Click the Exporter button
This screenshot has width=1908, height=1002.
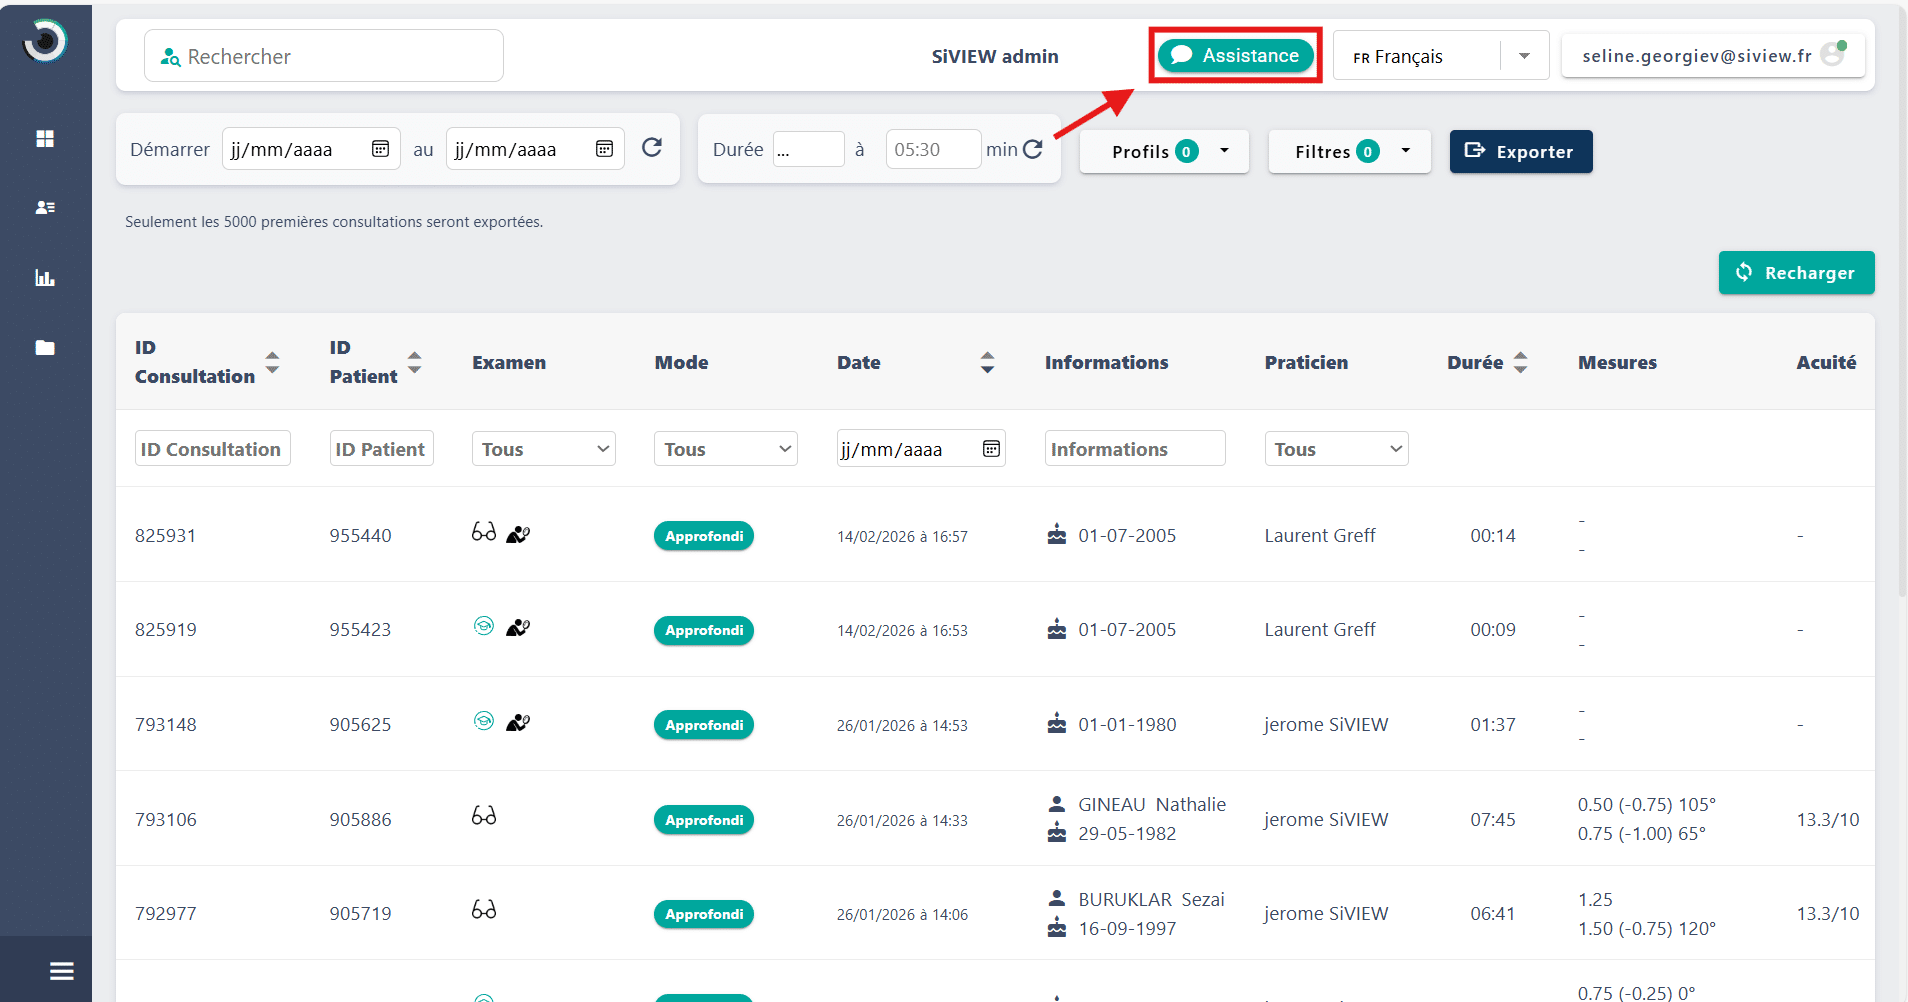1520,152
